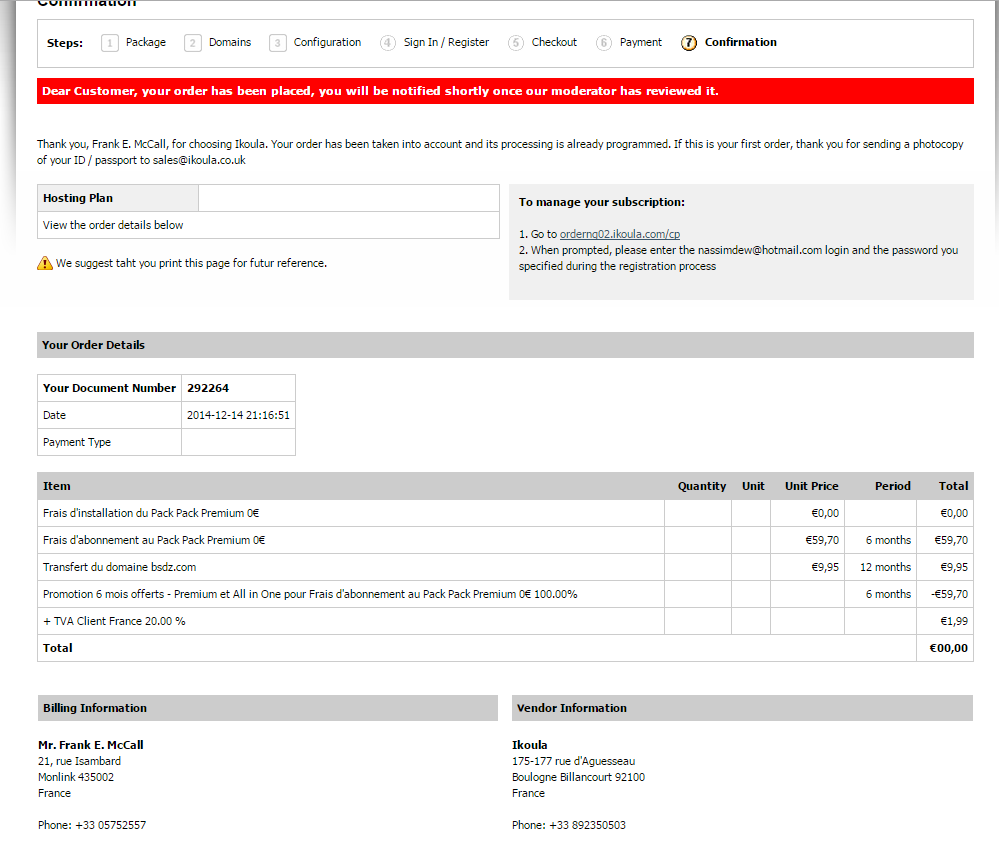Click 'View the order details below' text
This screenshot has width=999, height=850.
[113, 225]
